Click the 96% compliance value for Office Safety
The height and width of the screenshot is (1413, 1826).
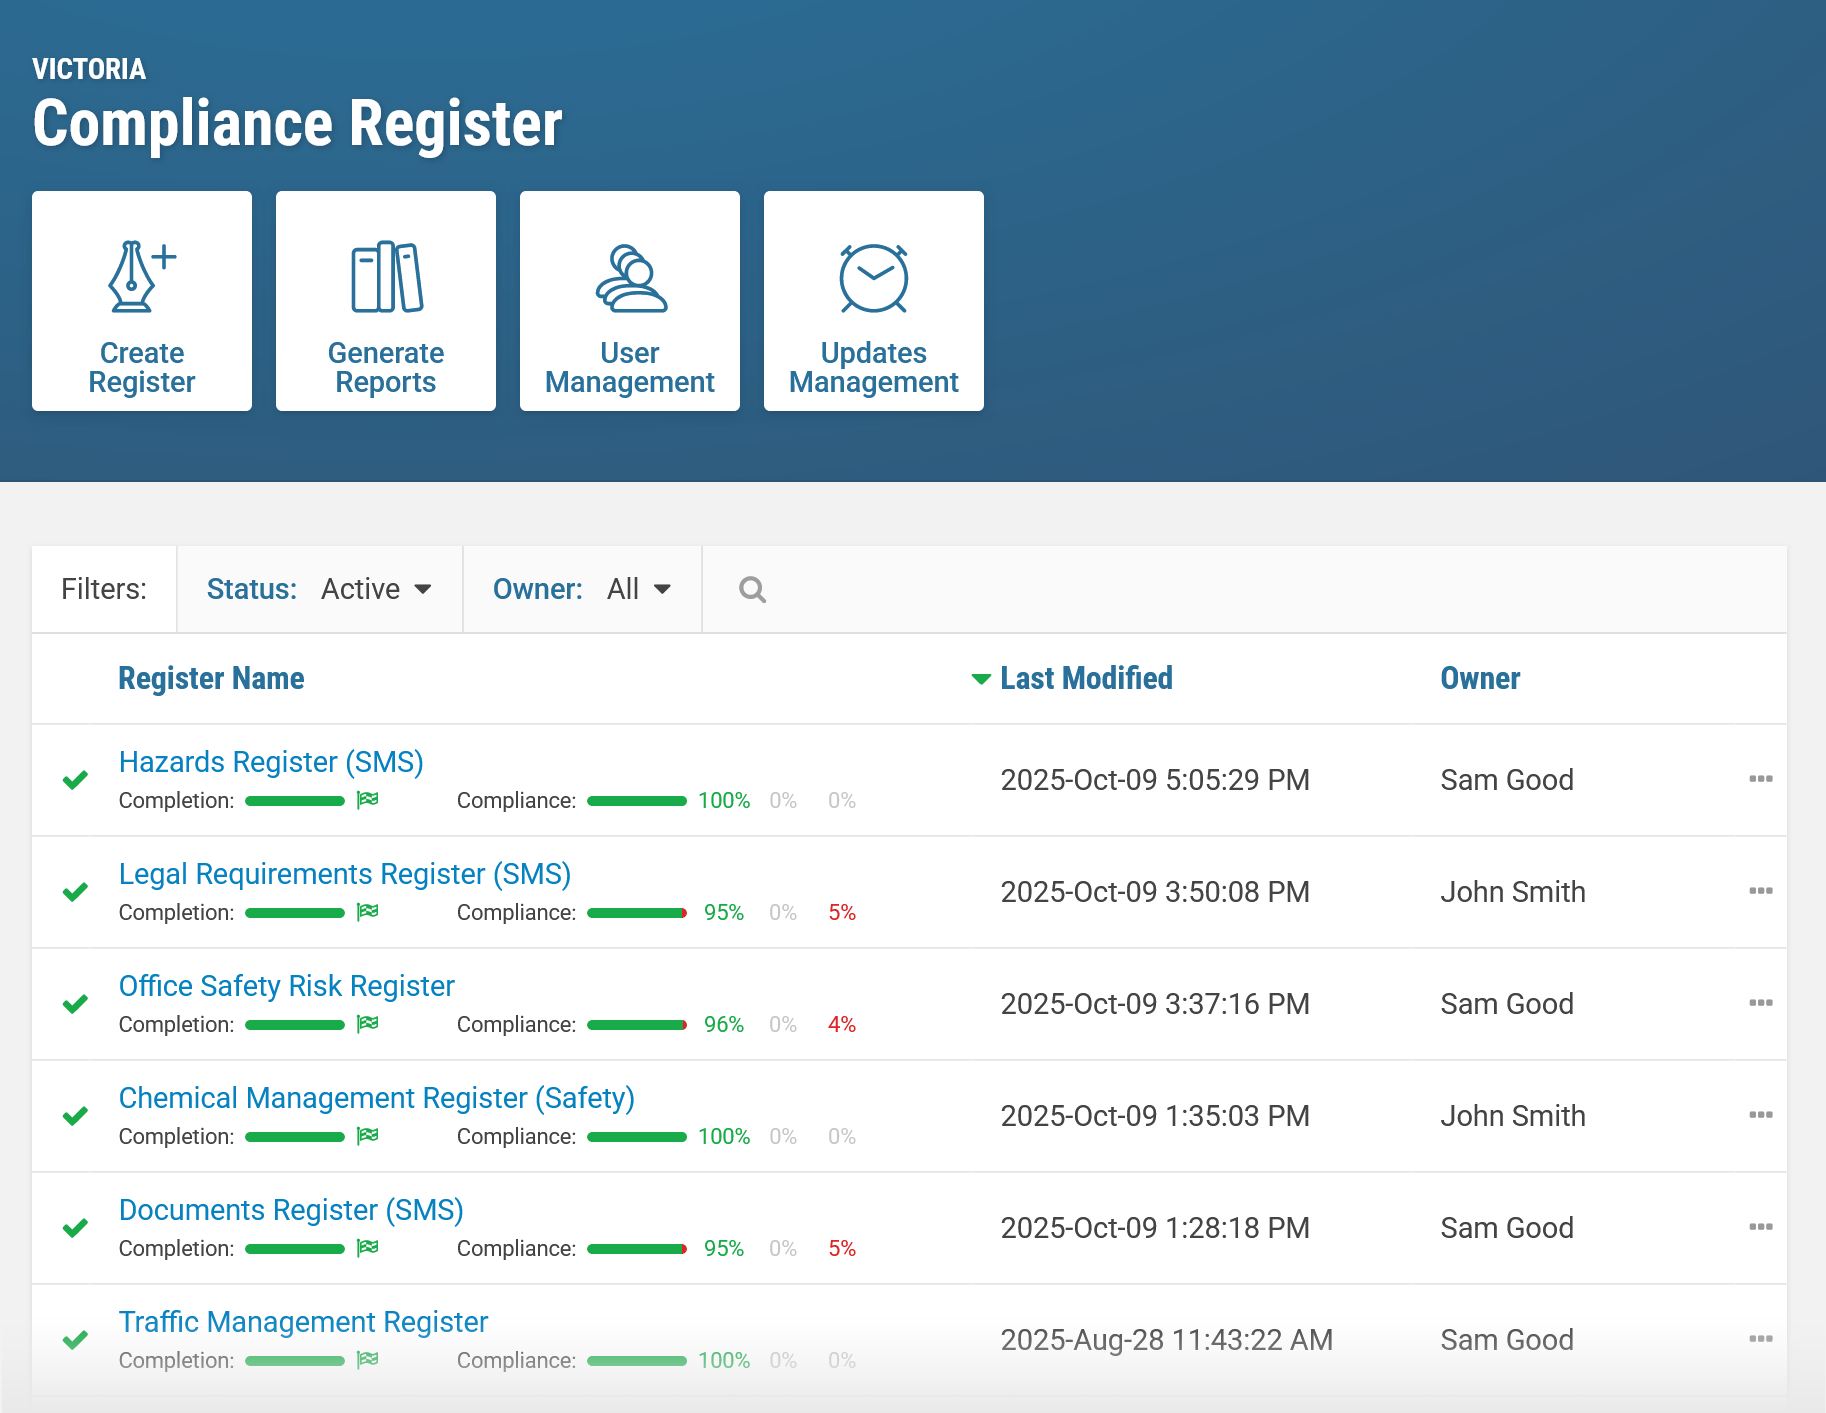coord(724,1024)
